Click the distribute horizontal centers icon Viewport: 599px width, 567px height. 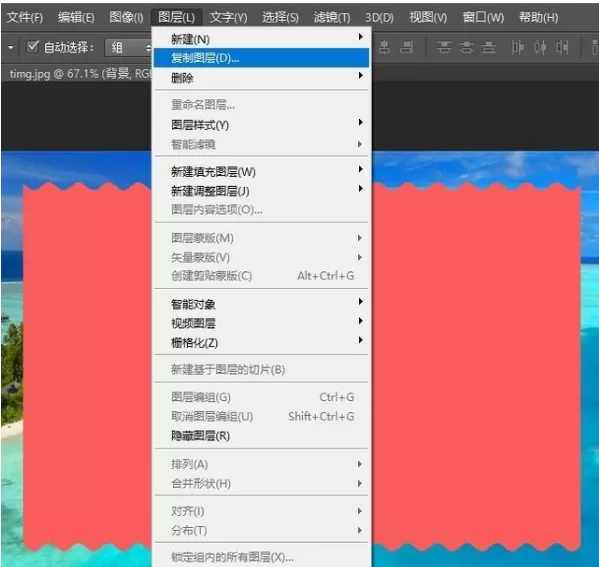(x=540, y=47)
